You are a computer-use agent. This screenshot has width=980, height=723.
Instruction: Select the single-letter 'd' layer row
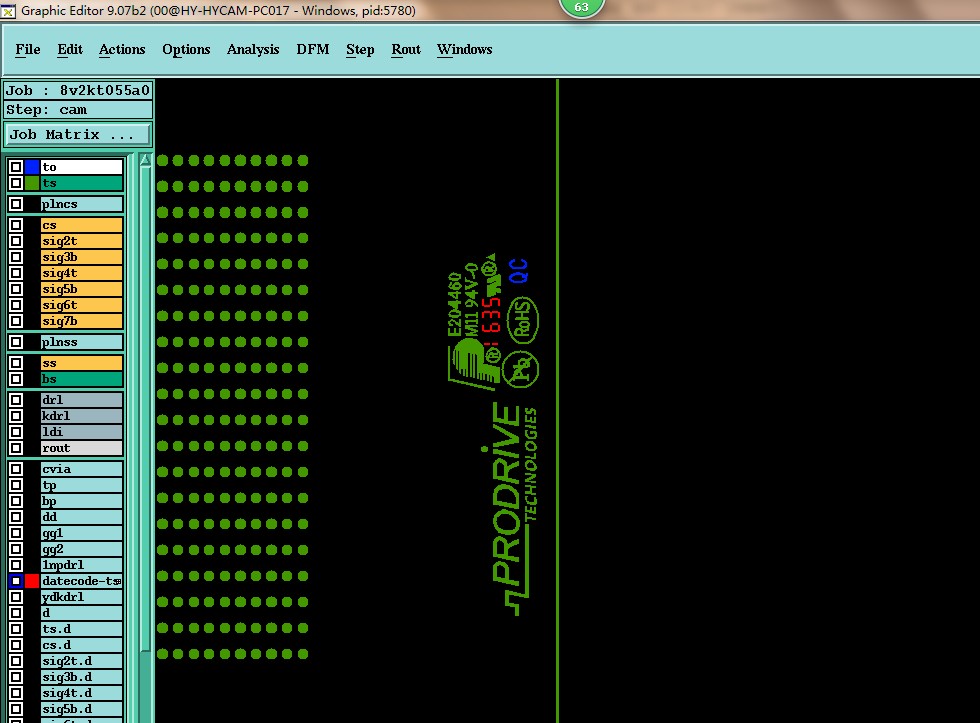click(x=81, y=613)
